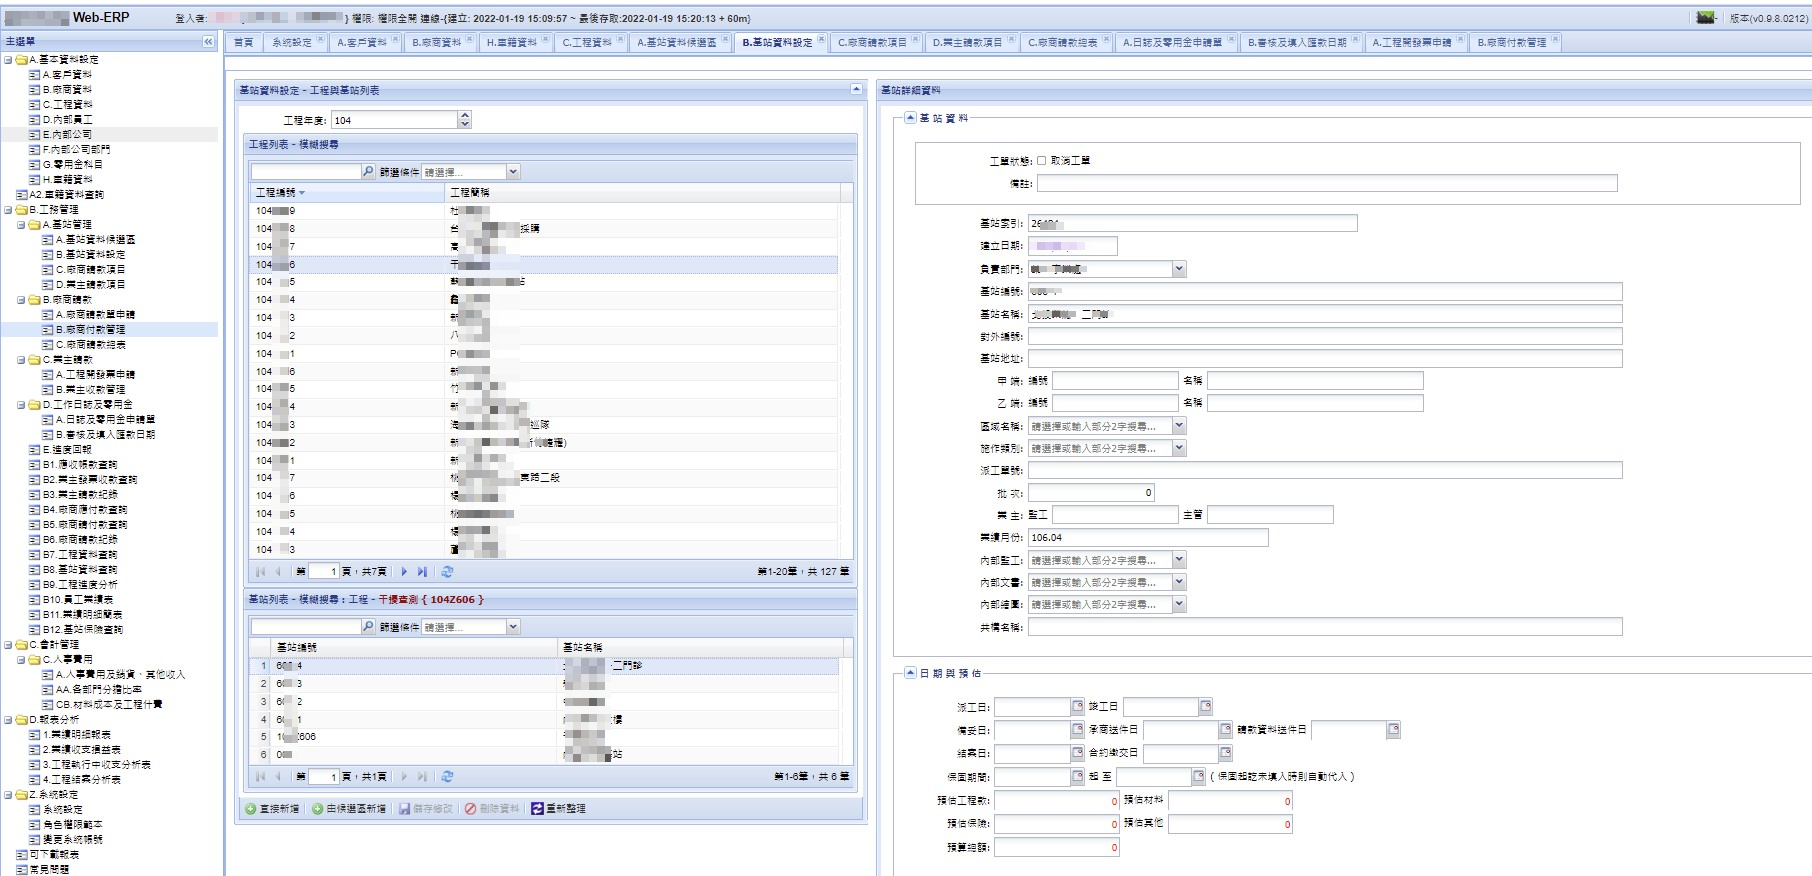Click the 儲存修改 button

(426, 808)
